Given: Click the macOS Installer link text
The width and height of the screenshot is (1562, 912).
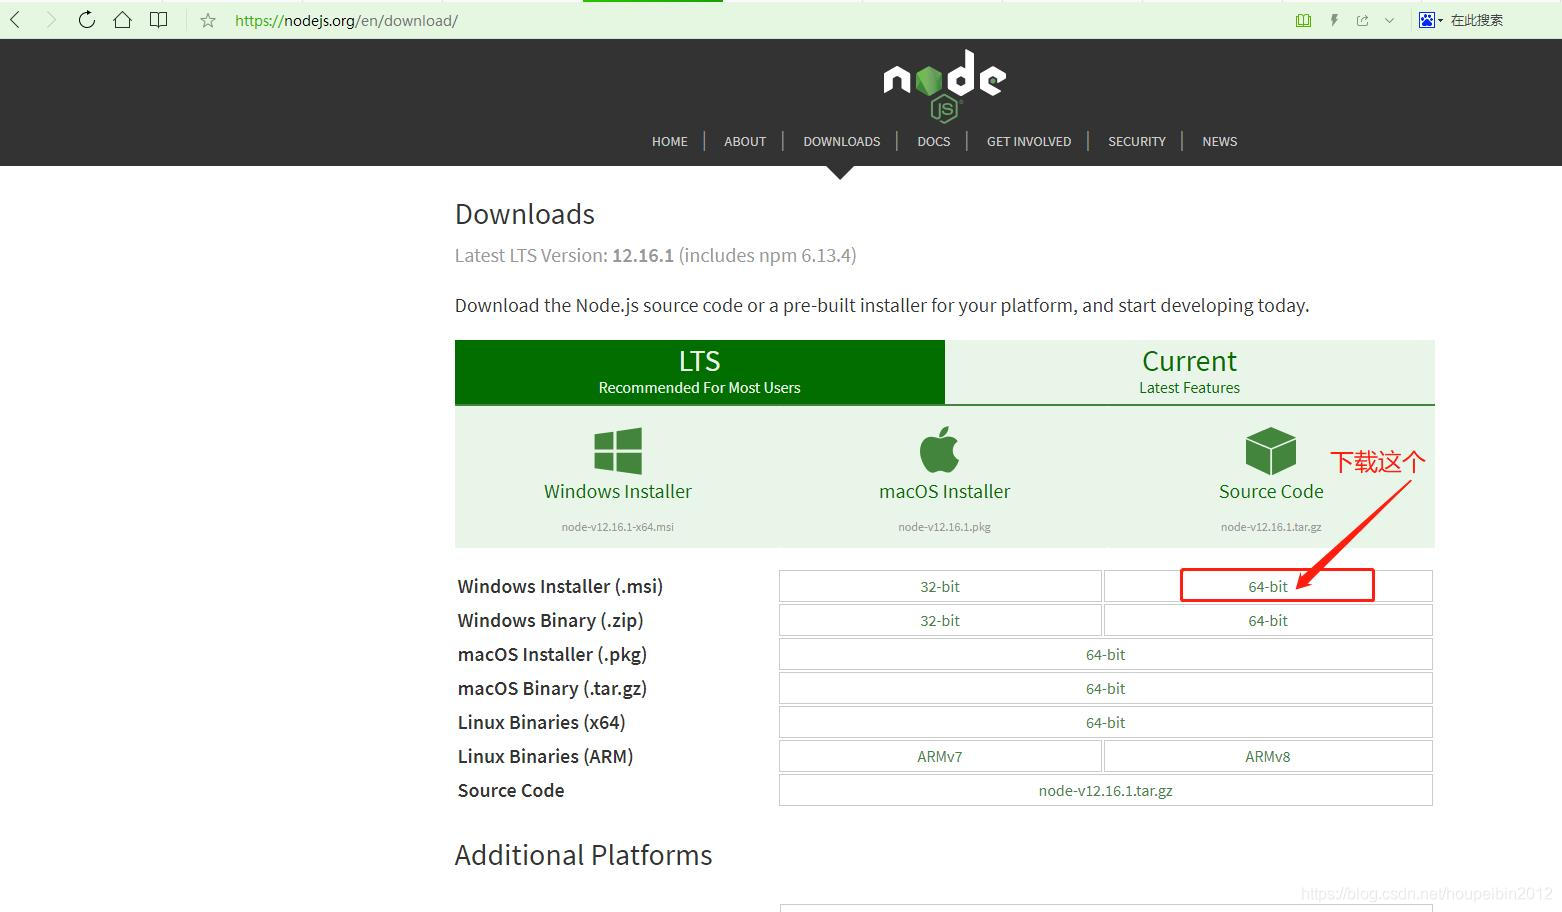Looking at the screenshot, I should coord(944,492).
